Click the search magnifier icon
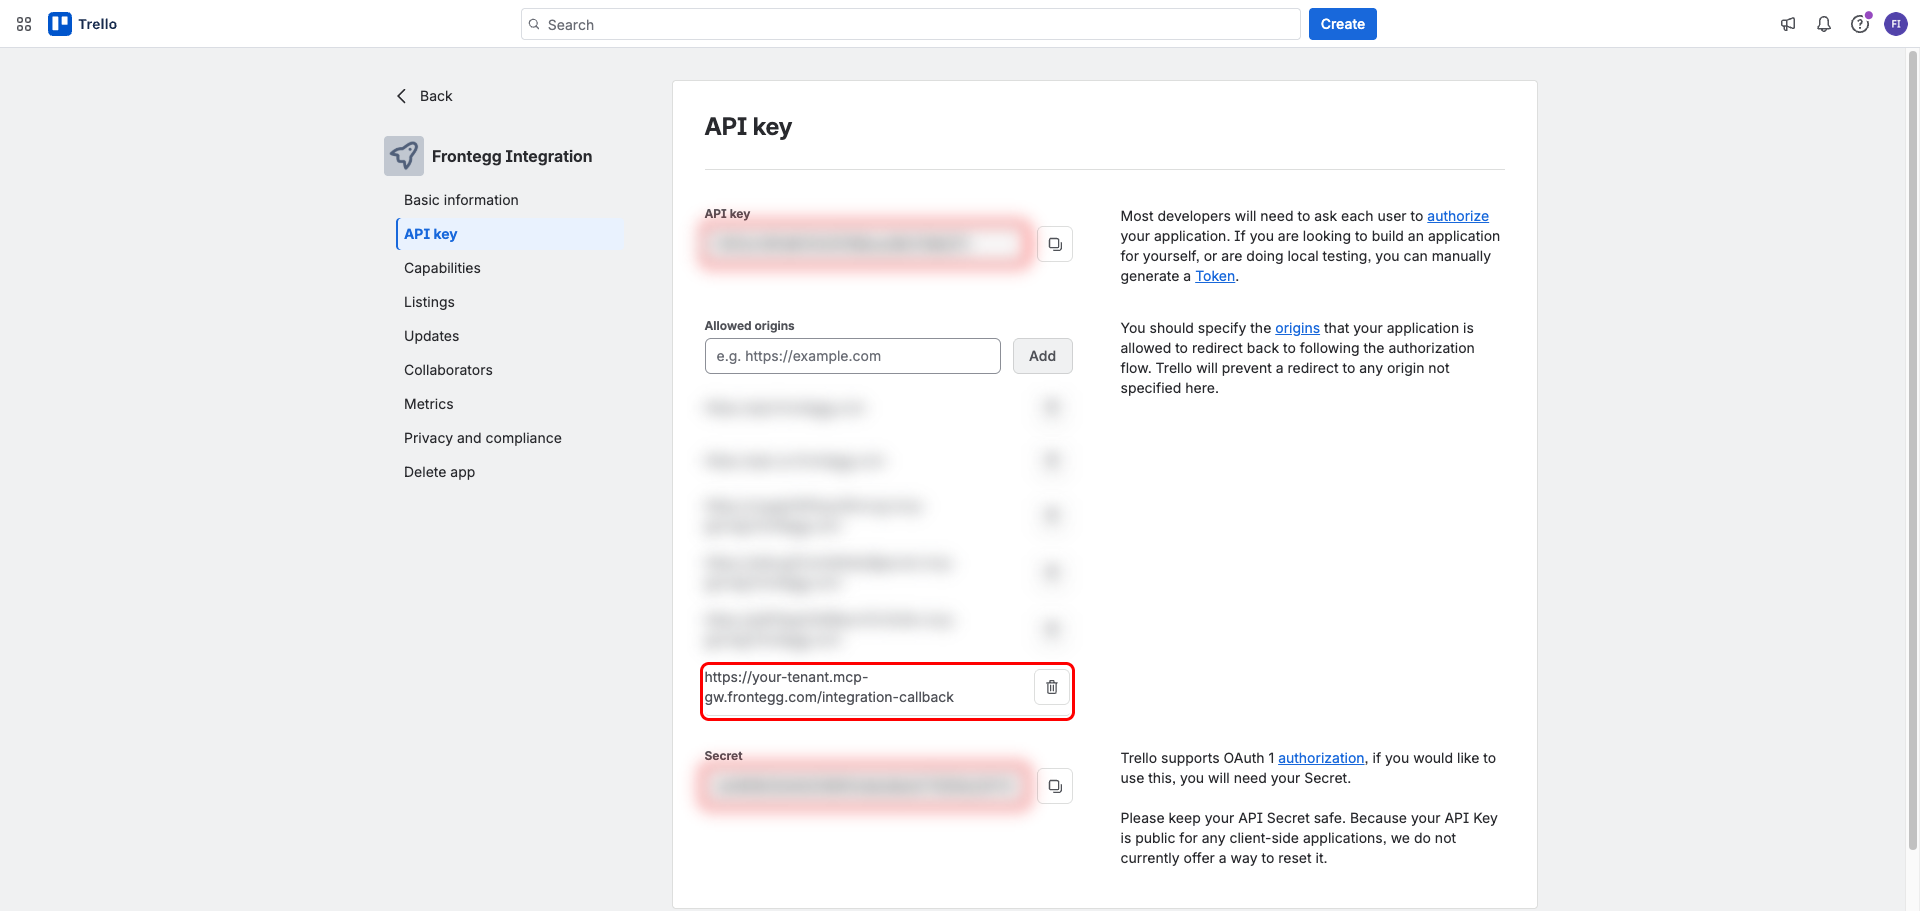1920x911 pixels. [x=534, y=24]
